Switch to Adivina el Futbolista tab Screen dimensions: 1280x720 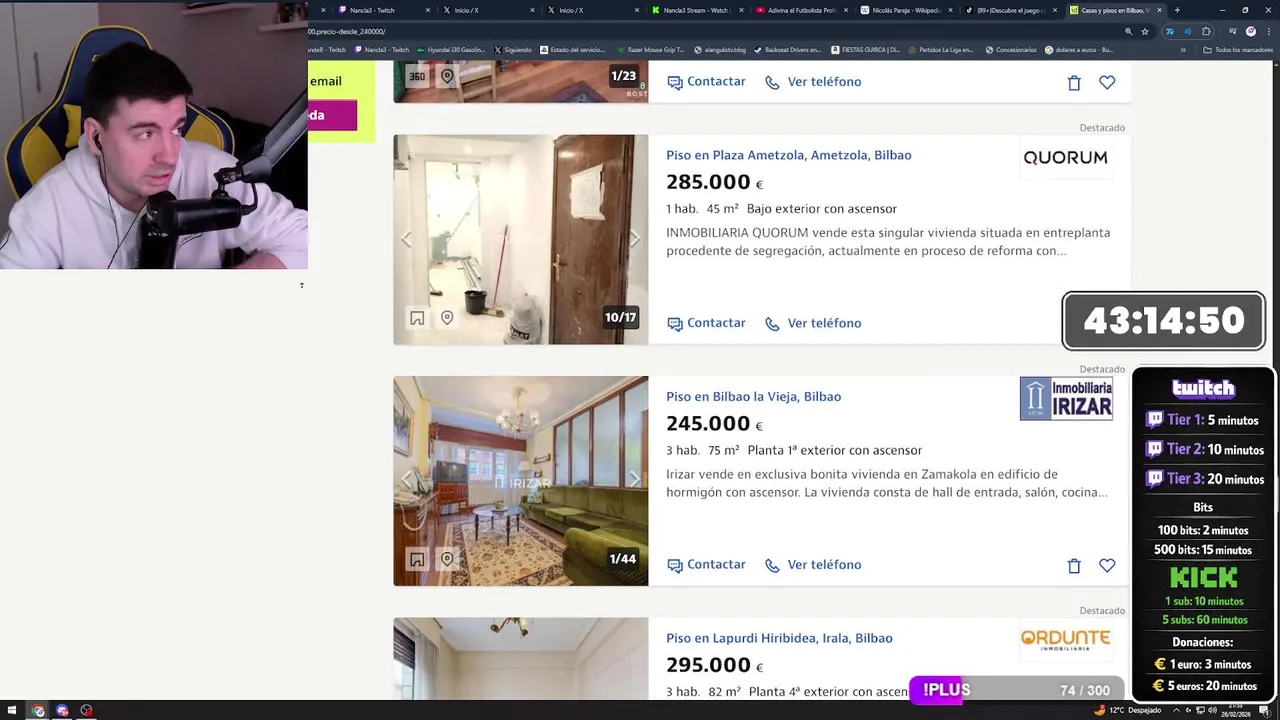point(801,10)
